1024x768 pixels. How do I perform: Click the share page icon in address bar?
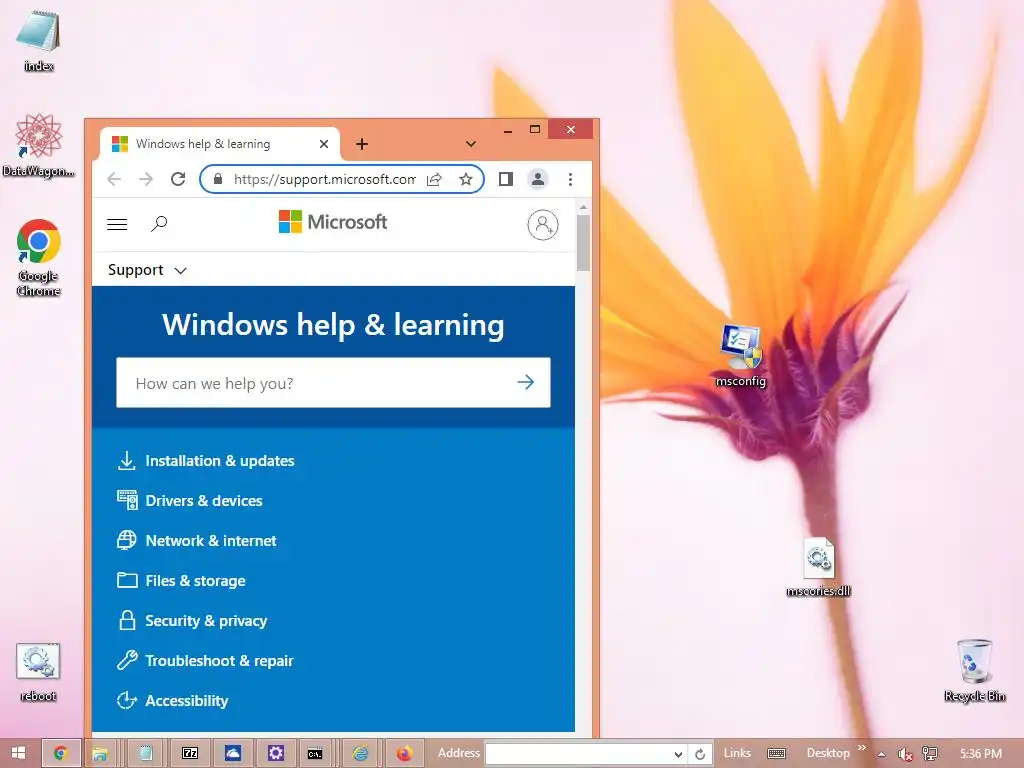pyautogui.click(x=434, y=180)
